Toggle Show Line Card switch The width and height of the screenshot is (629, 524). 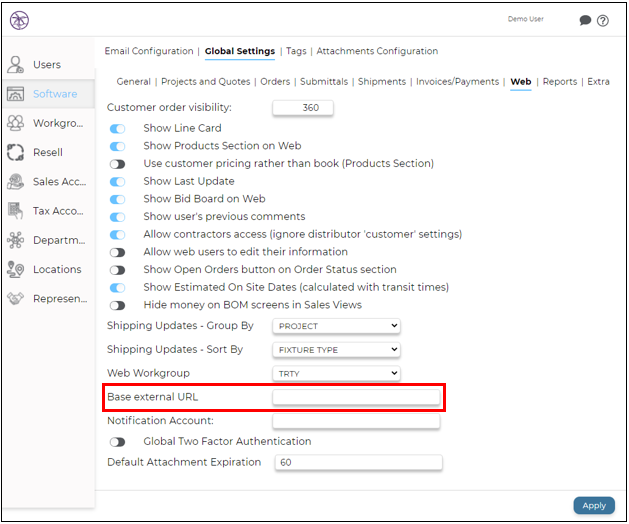click(x=118, y=129)
